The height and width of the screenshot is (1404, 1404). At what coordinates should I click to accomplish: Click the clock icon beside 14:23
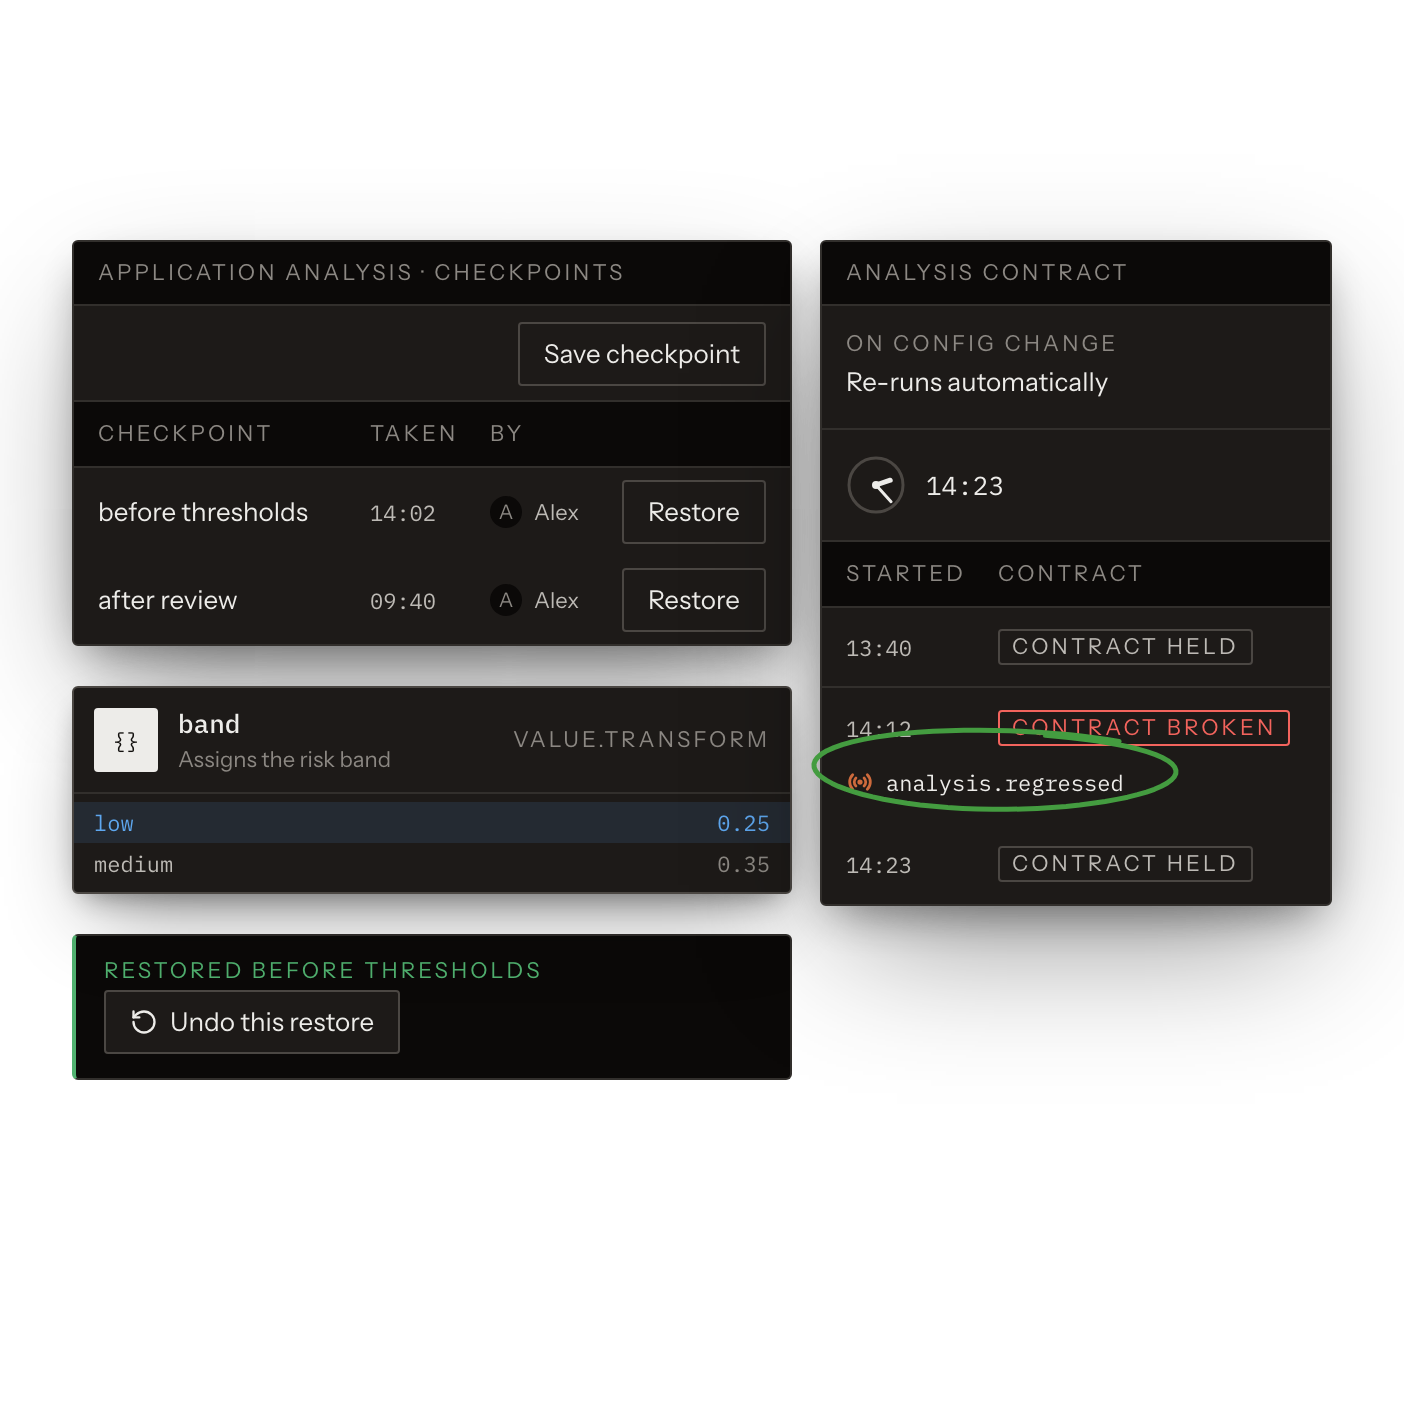(876, 486)
